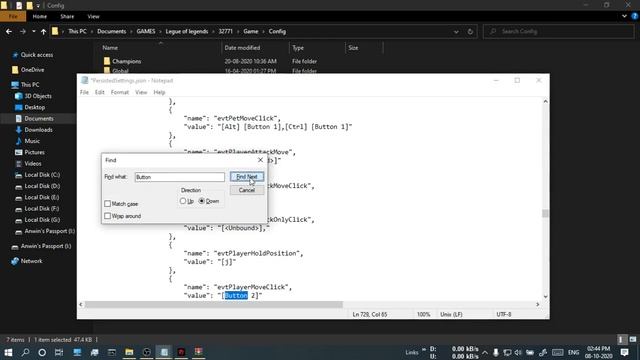The width and height of the screenshot is (640, 360).
Task: Open Notepad Help menu
Action: click(159, 92)
